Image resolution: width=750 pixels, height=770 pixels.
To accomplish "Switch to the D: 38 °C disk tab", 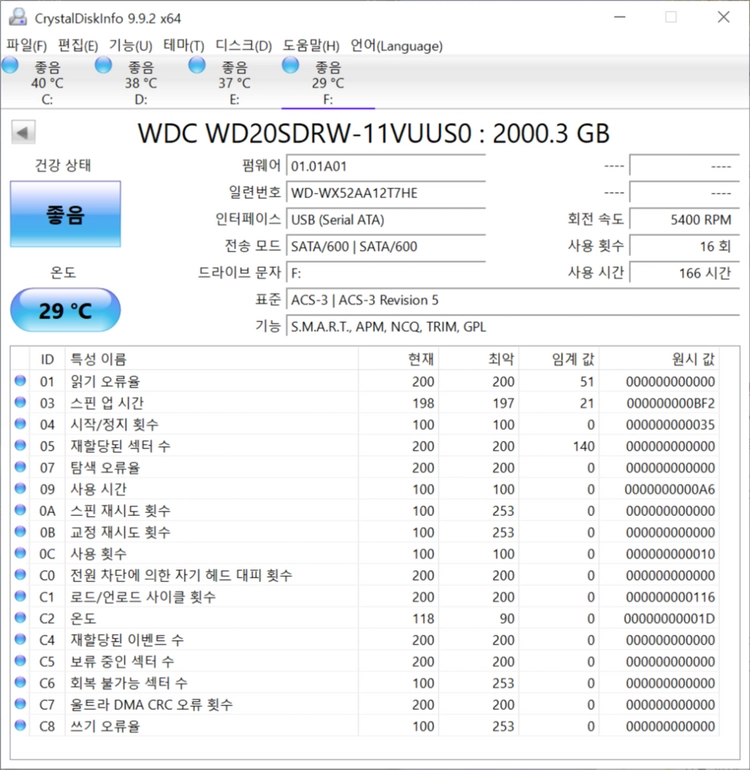I will (x=141, y=82).
